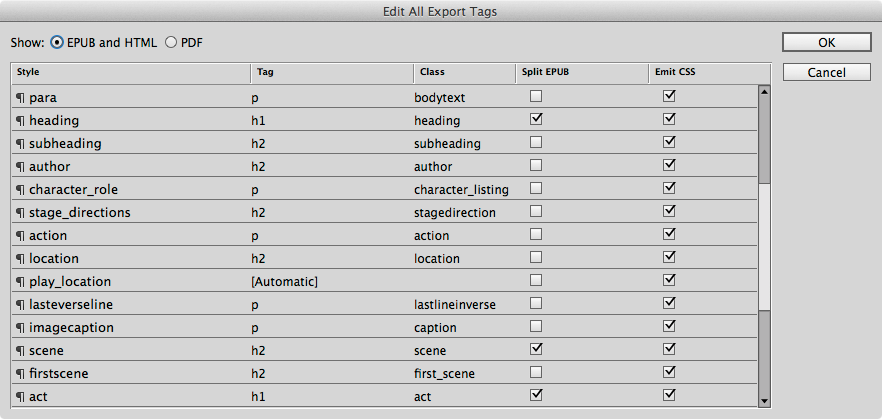This screenshot has width=882, height=419.
Task: Toggle Emit CSS for play_location style
Action: point(669,280)
